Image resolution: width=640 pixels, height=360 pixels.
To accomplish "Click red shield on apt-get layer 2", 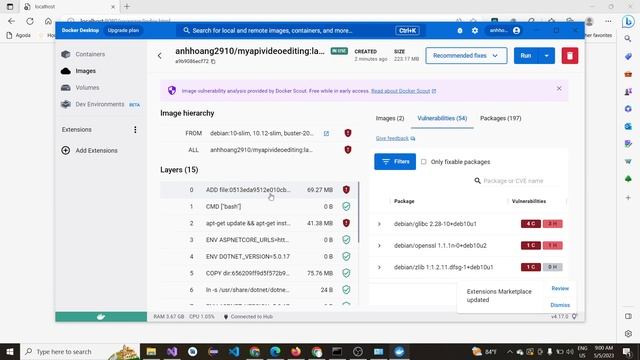I will coord(346,223).
